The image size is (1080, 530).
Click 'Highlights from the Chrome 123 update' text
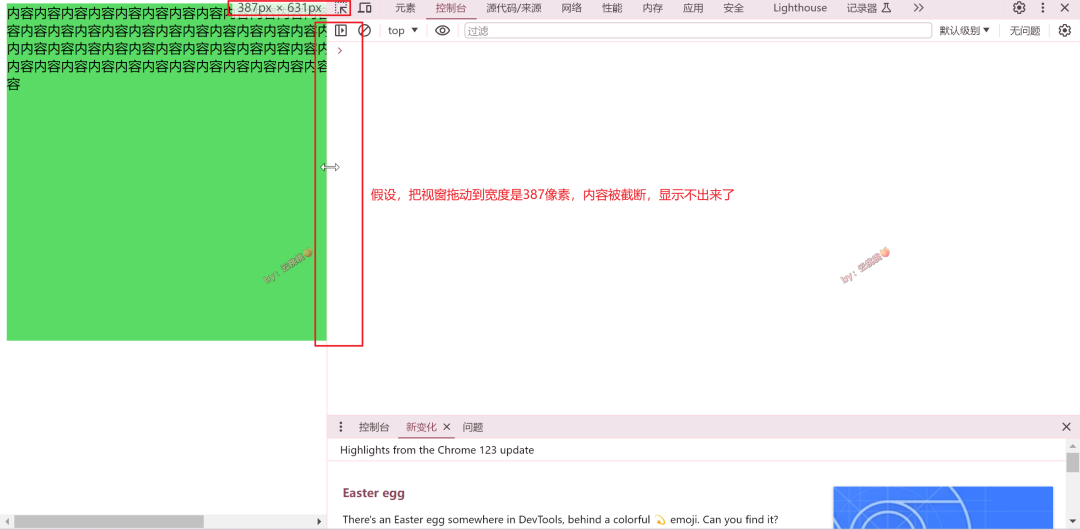(x=437, y=450)
